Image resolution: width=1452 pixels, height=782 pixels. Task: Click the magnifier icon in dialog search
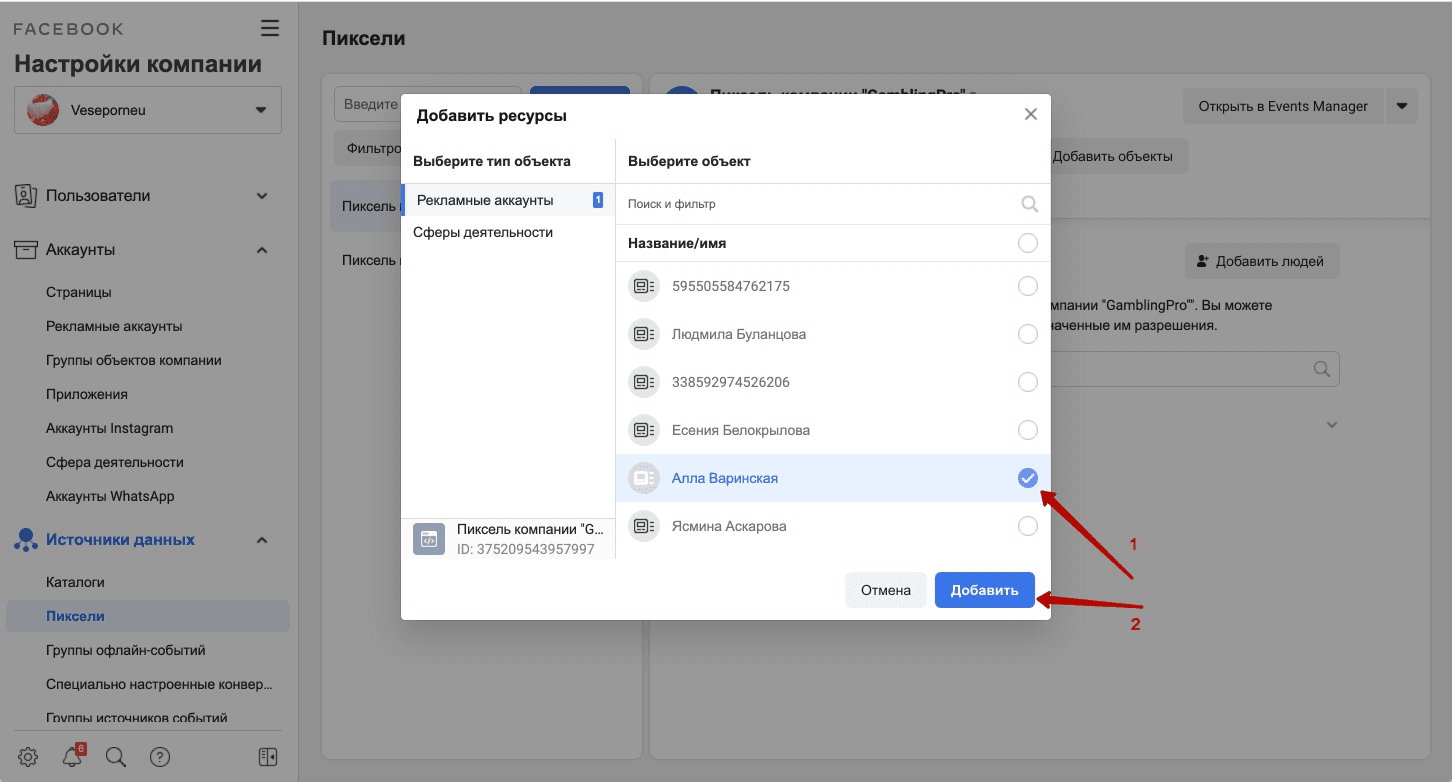1030,204
